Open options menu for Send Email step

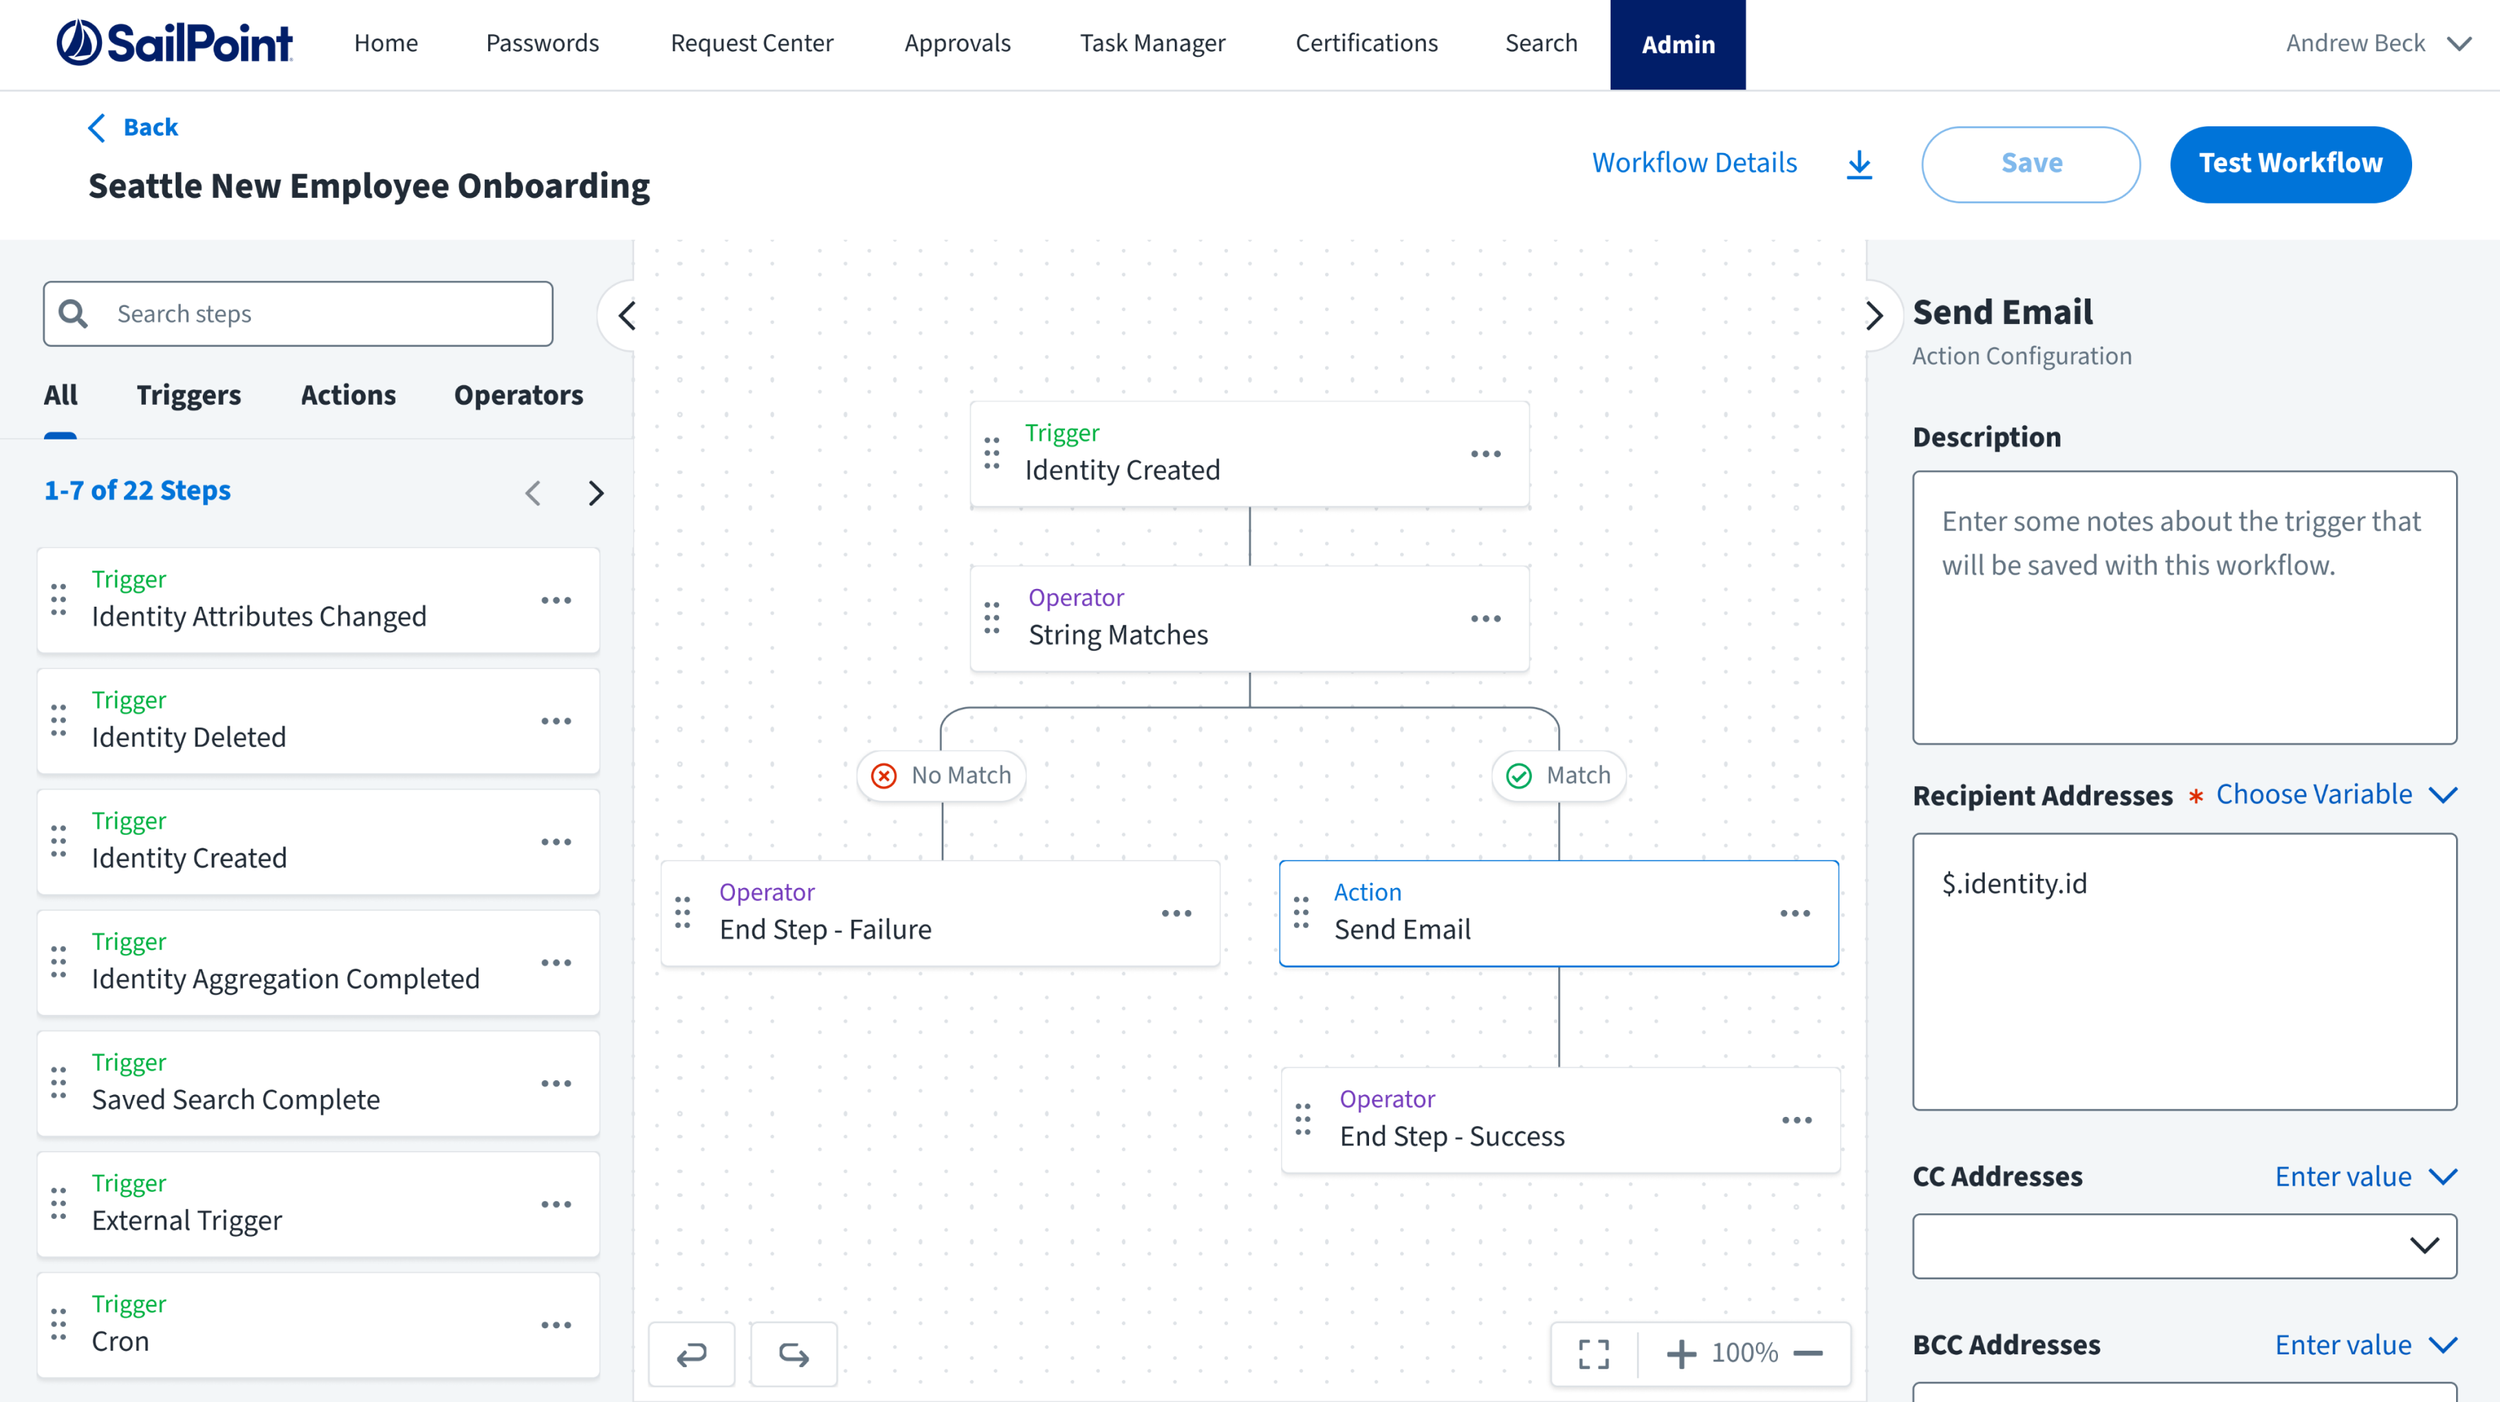pos(1795,913)
